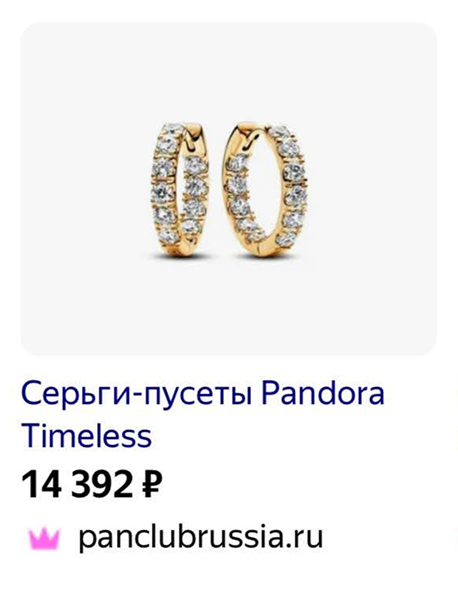Click the number 392 in the price

[x=102, y=485]
